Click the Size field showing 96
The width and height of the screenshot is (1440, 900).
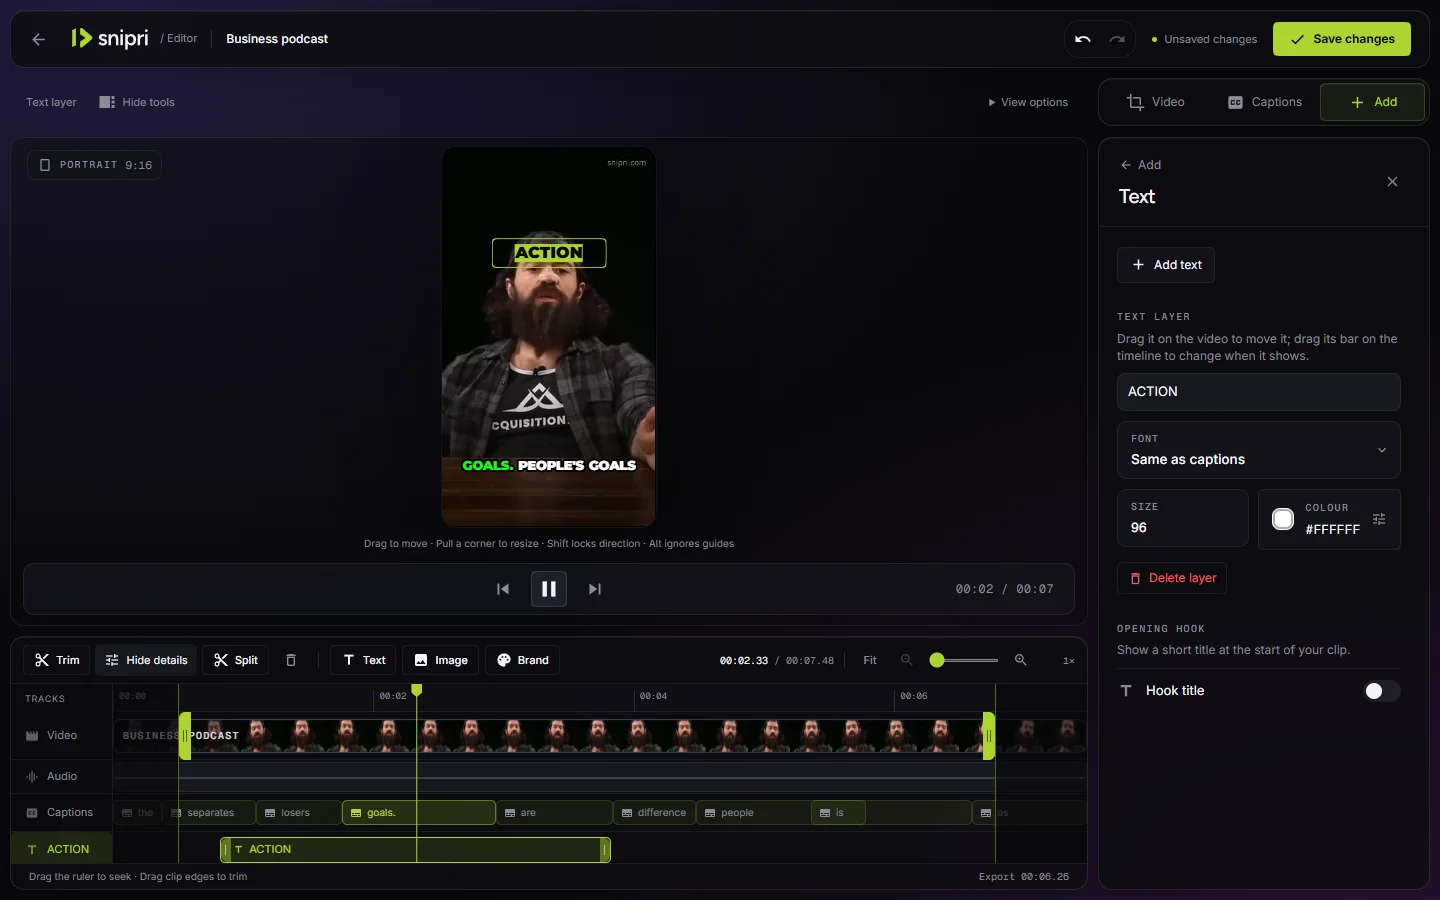pos(1182,518)
